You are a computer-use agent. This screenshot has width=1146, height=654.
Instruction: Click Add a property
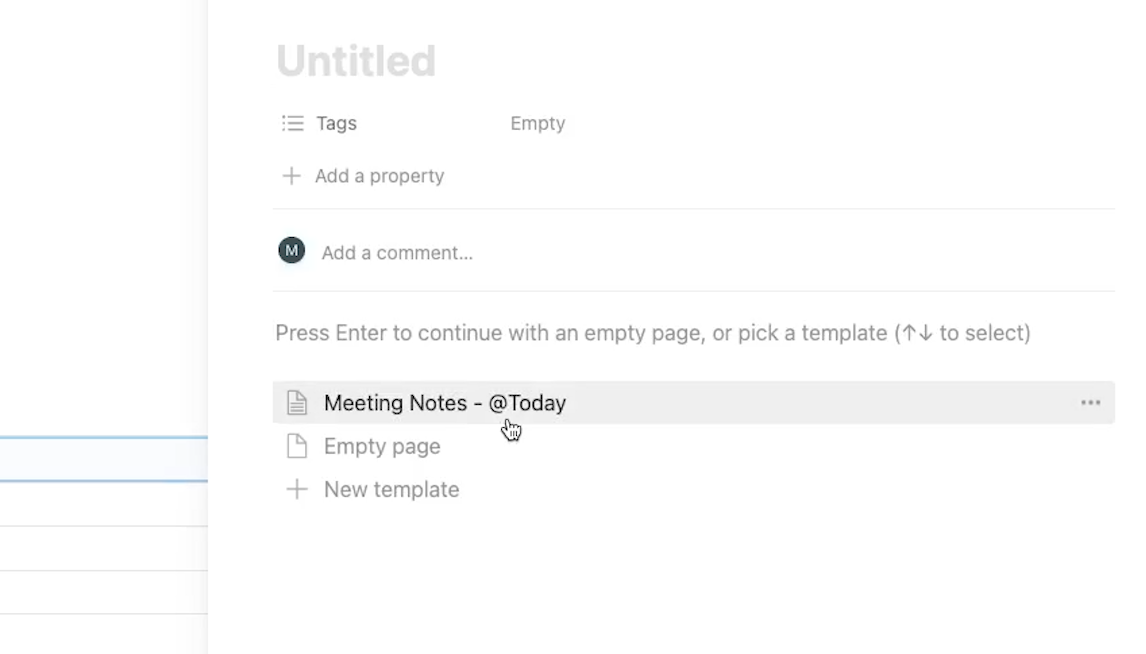pos(379,176)
